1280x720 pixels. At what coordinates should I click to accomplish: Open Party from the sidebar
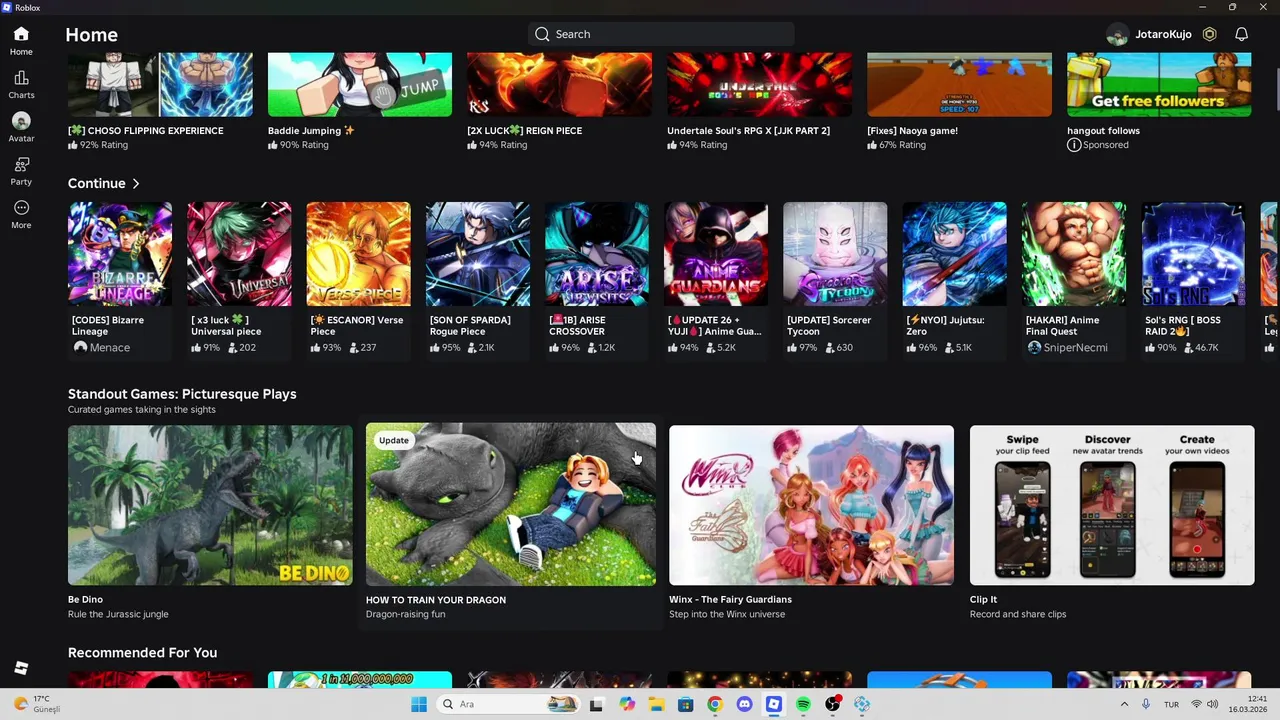coord(21,172)
